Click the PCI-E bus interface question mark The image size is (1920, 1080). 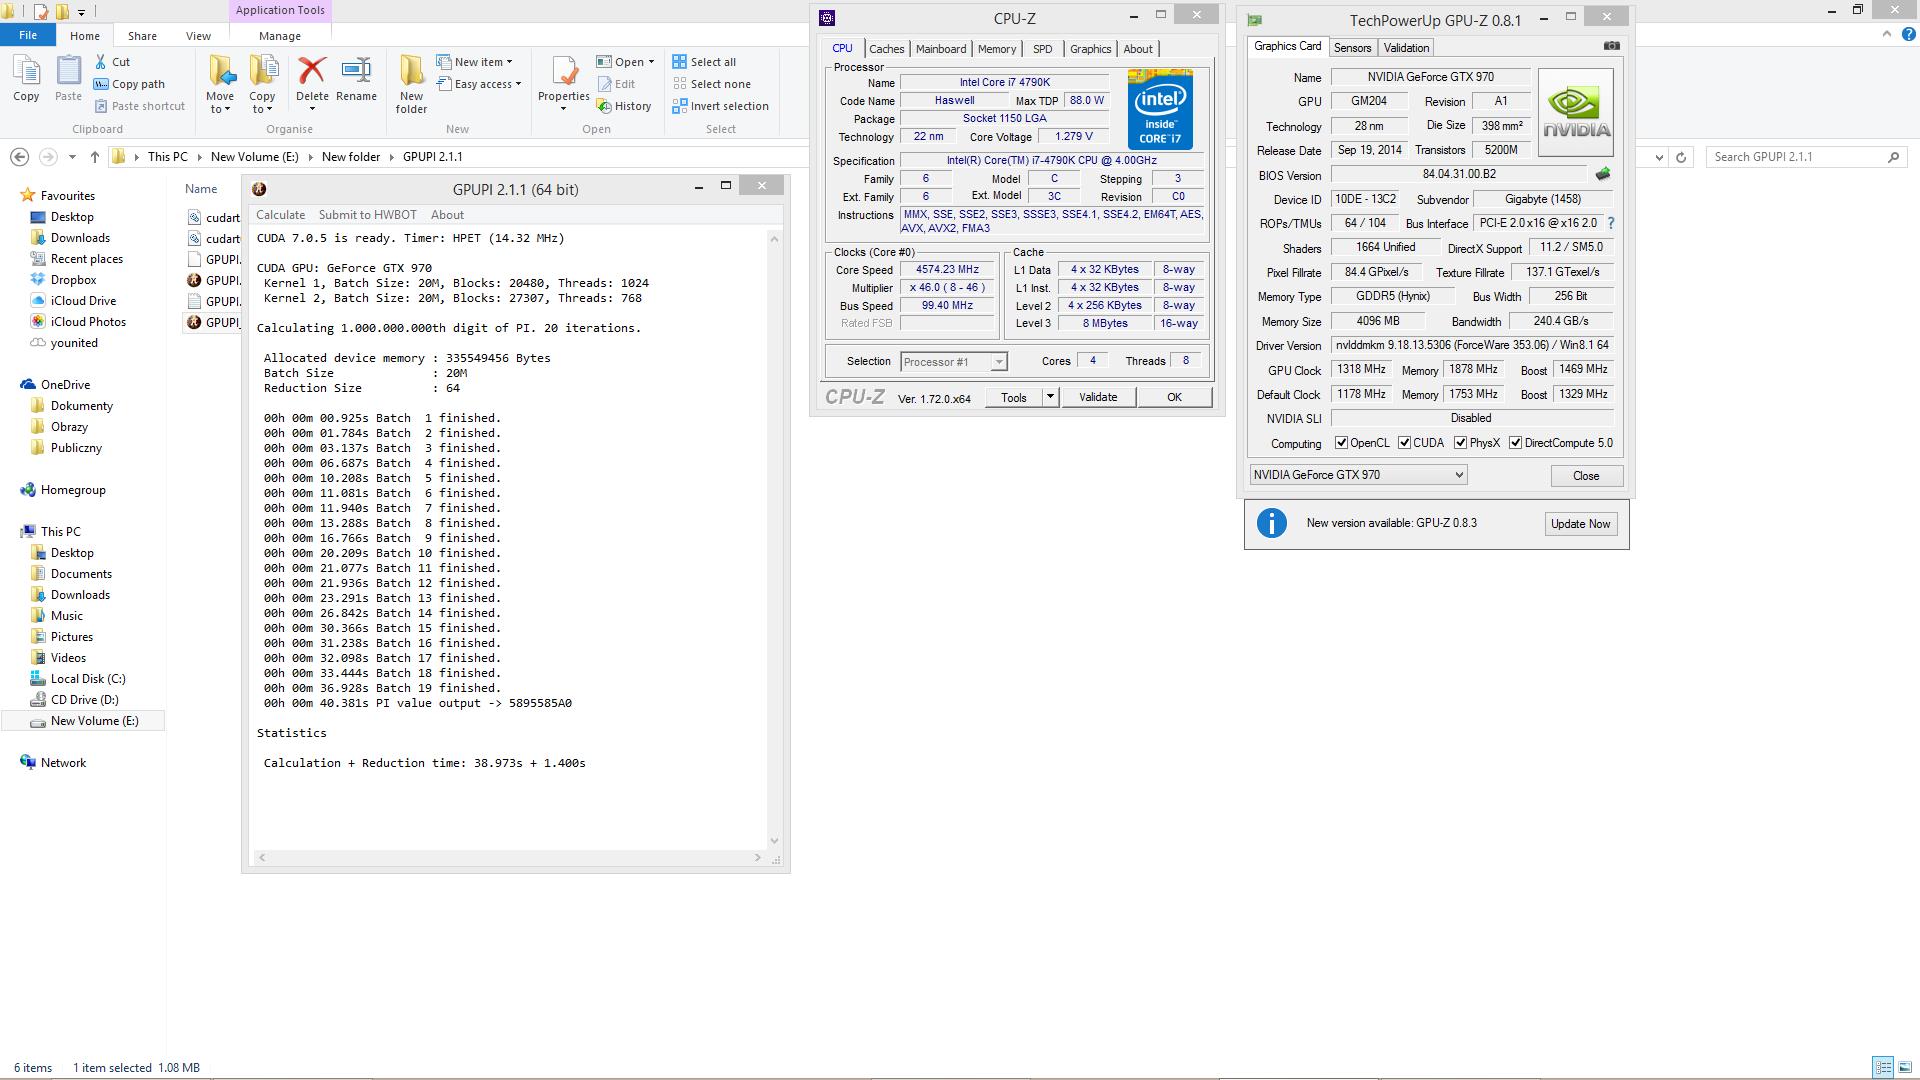click(x=1610, y=223)
